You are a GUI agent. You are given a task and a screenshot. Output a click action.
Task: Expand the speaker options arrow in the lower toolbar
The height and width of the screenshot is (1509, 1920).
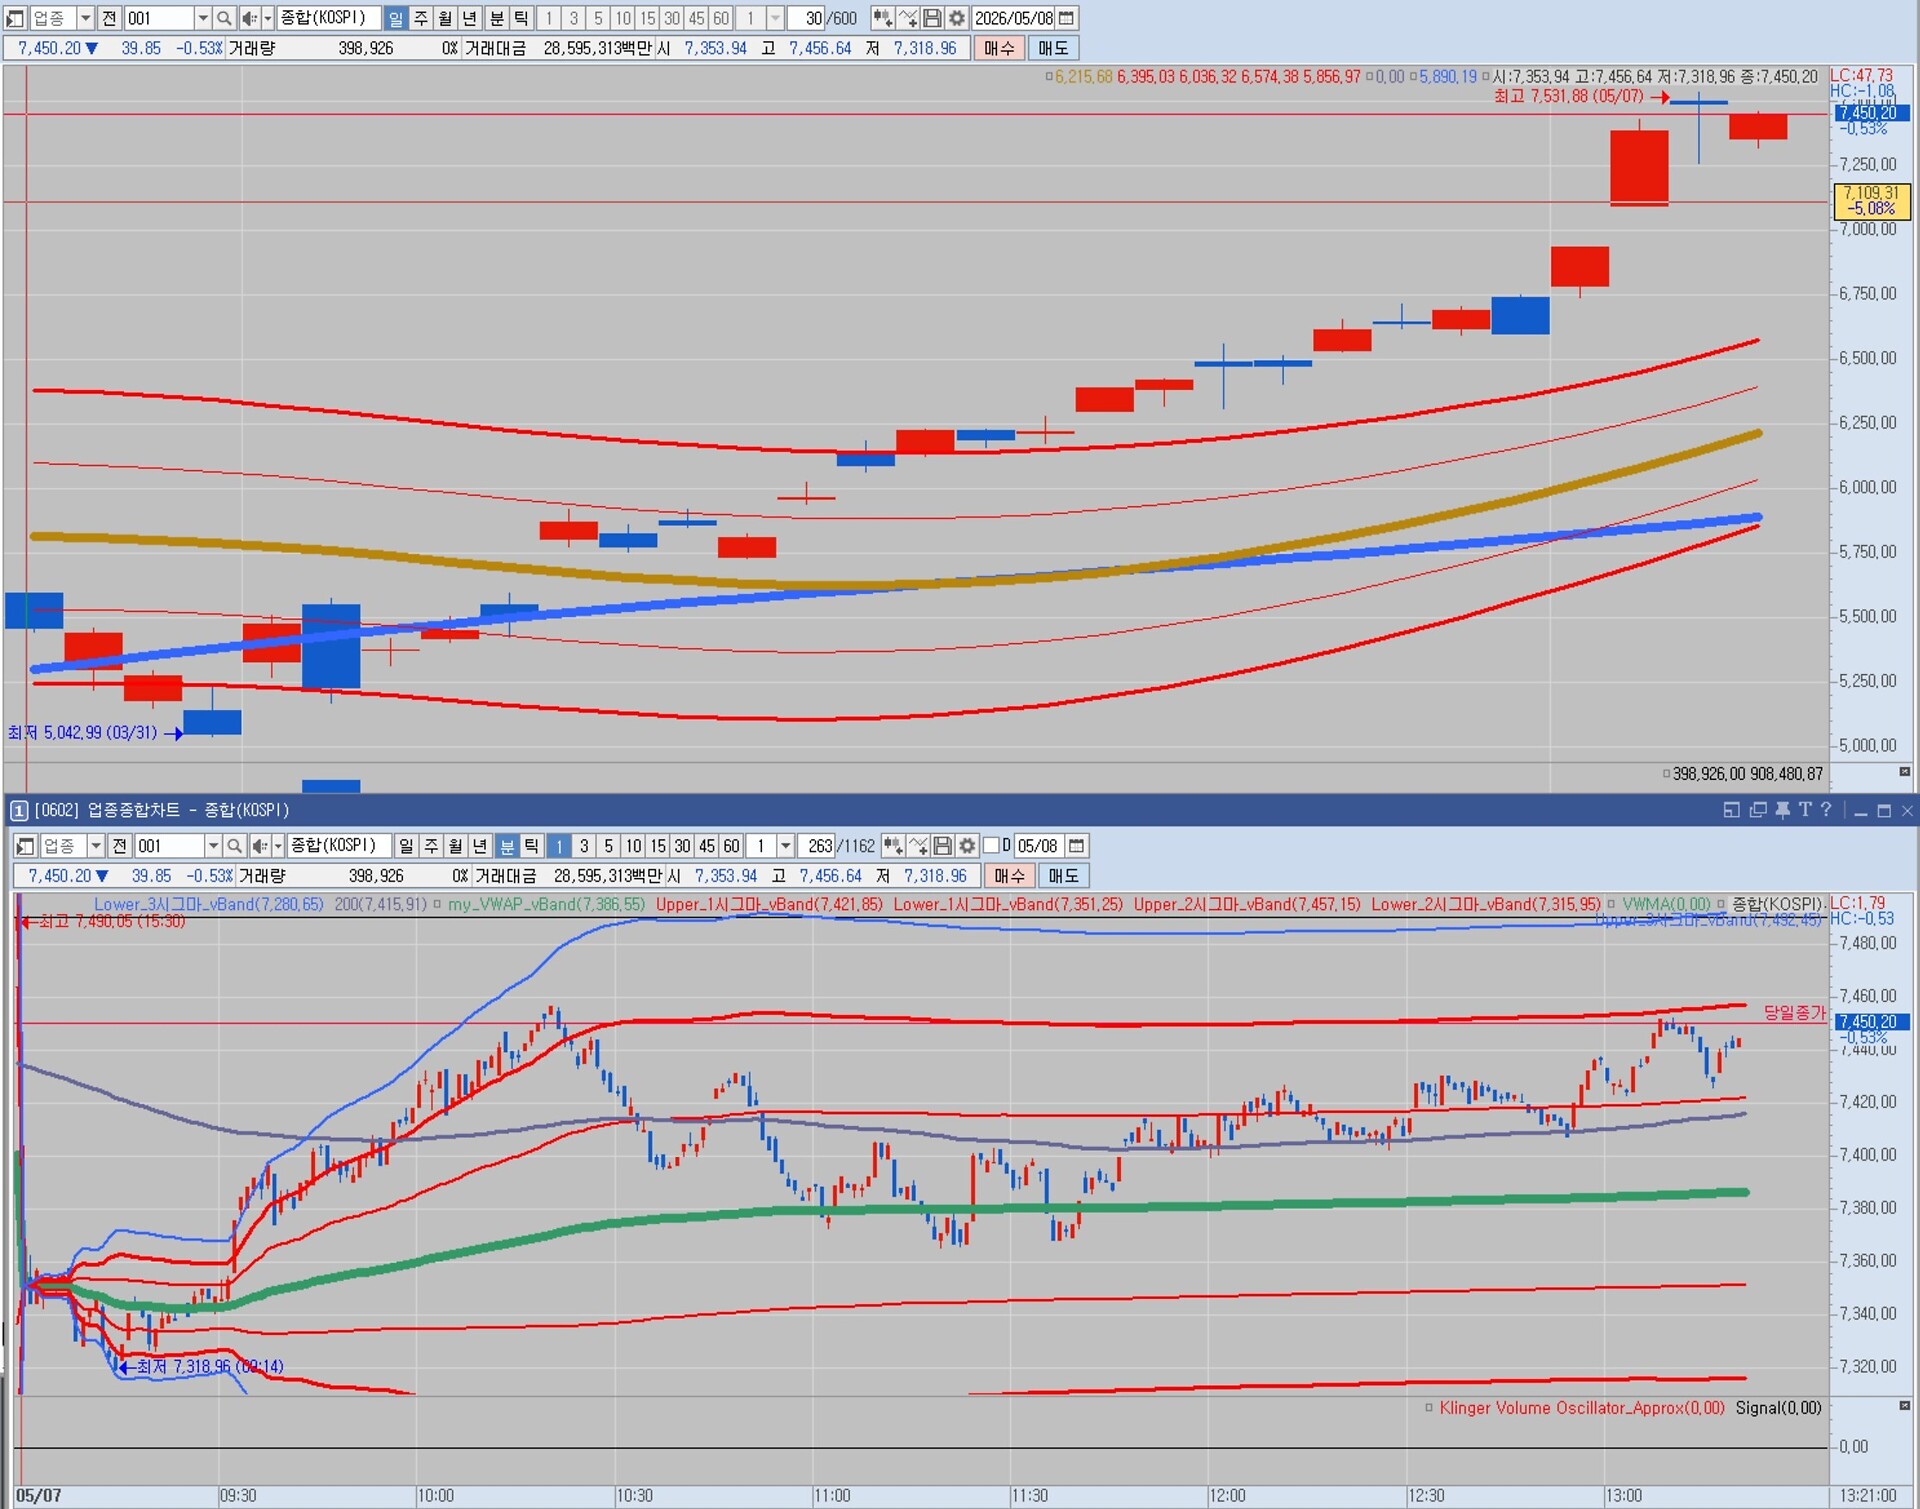[277, 846]
